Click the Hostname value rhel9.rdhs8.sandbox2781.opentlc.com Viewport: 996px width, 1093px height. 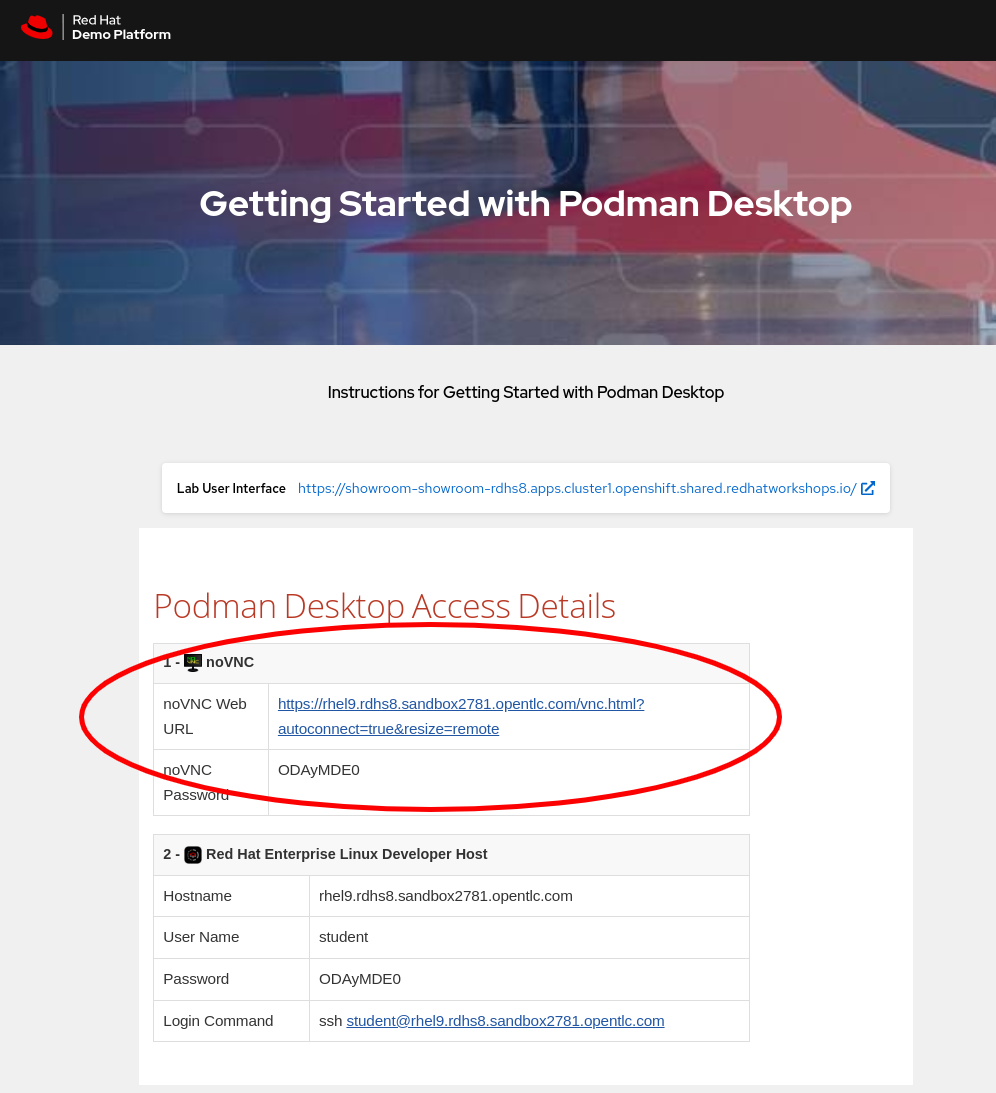click(x=445, y=896)
